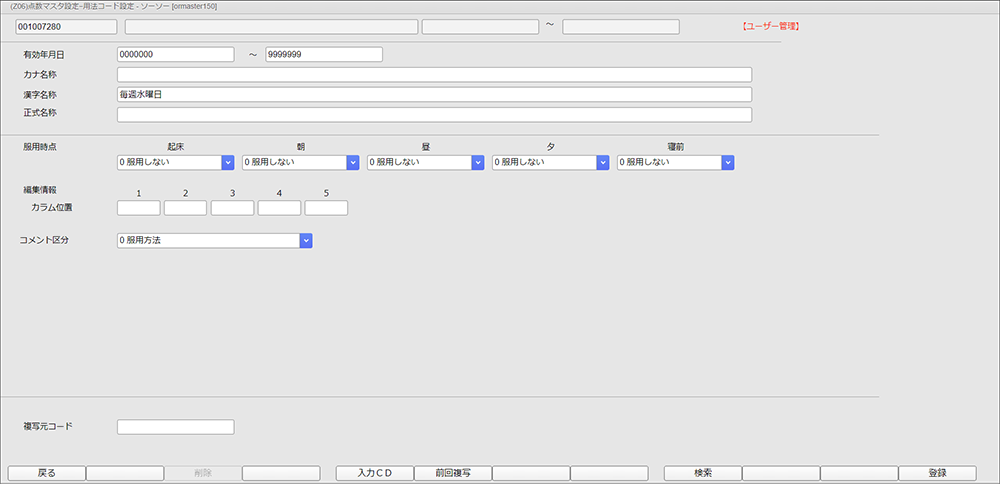Viewport: 1000px width, 484px height.
Task: Click the 有効年月日 start date field
Action: point(175,54)
